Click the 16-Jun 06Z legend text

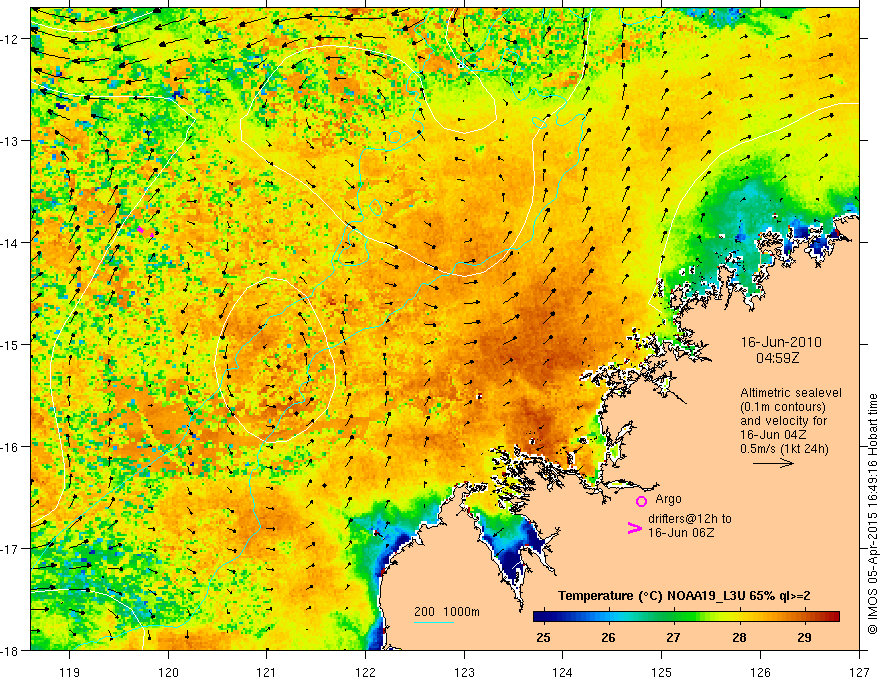coord(681,533)
